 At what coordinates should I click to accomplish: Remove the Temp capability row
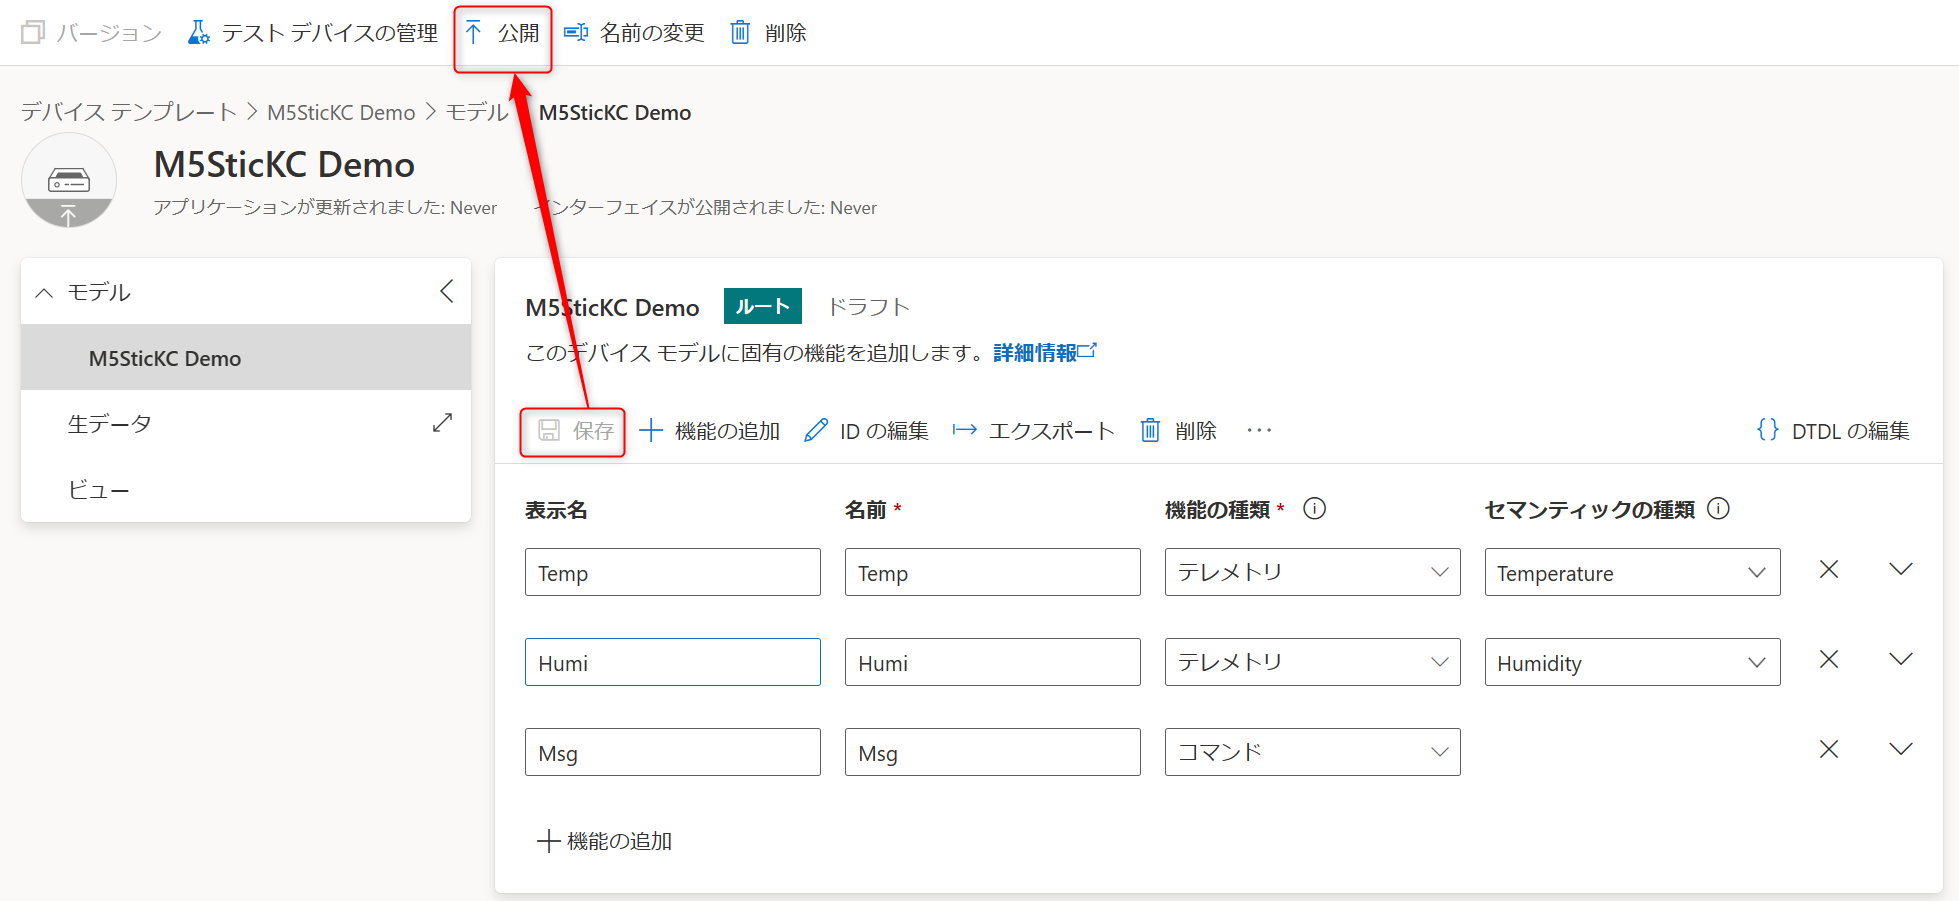click(1829, 569)
